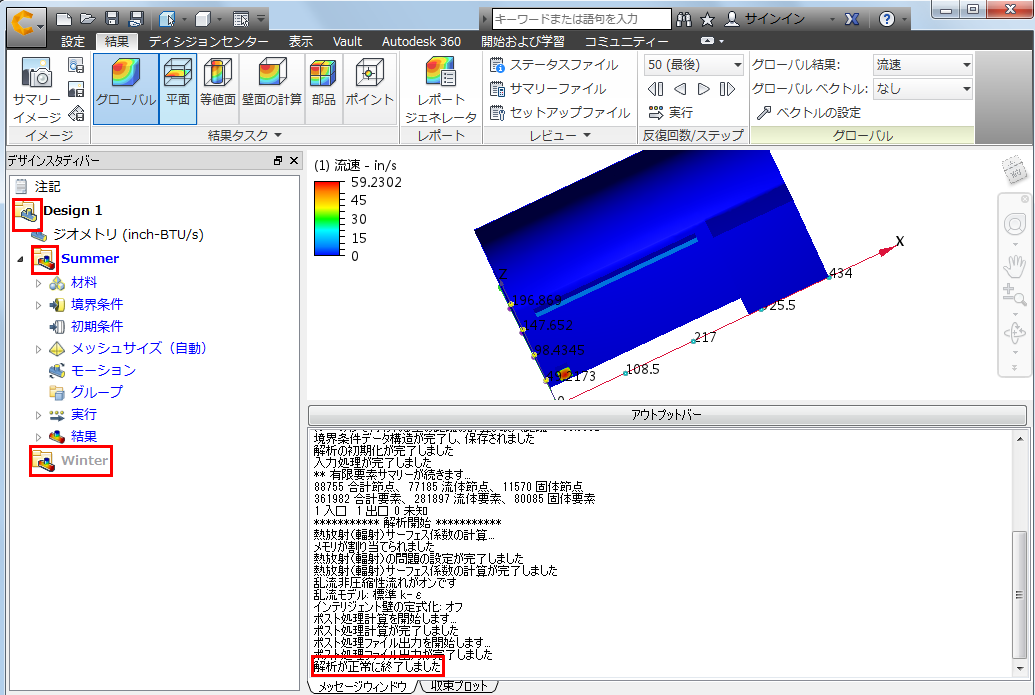Click the Save icon in quick access toolbar
The width and height of the screenshot is (1035, 695).
[112, 19]
